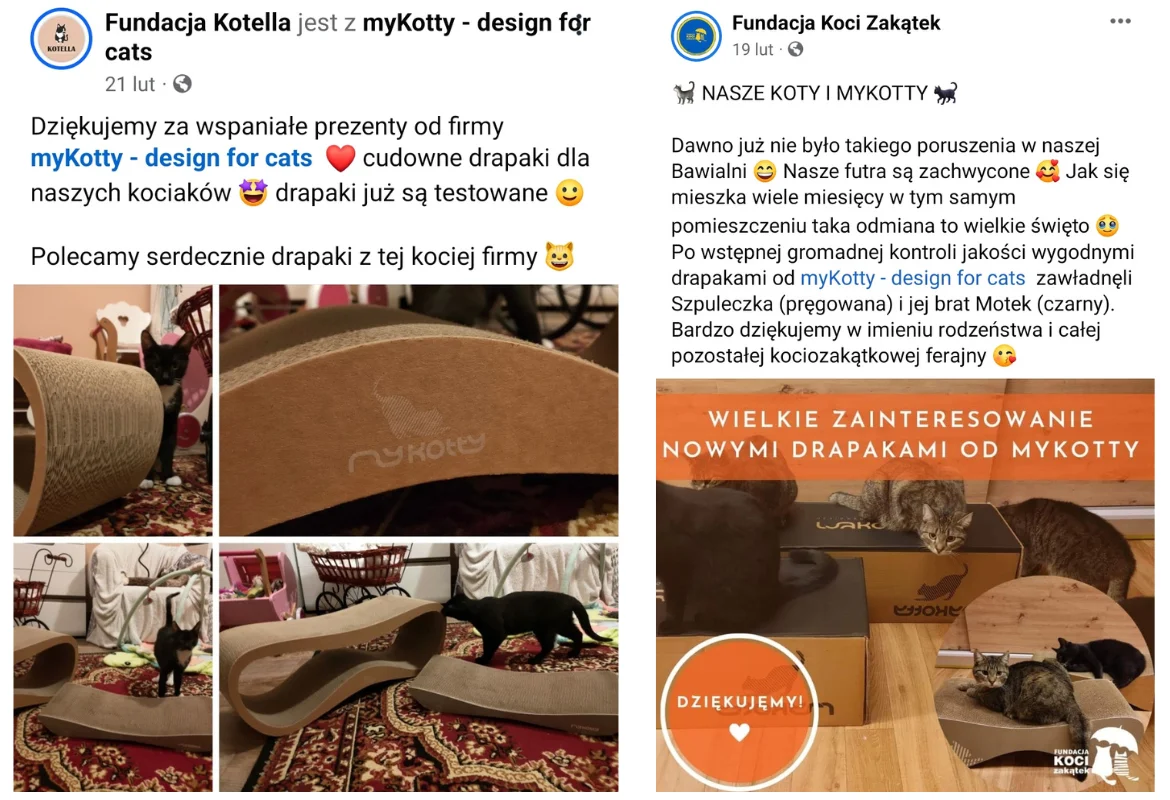Click the 21 lut post timestamp
The height and width of the screenshot is (800, 1170).
130,84
